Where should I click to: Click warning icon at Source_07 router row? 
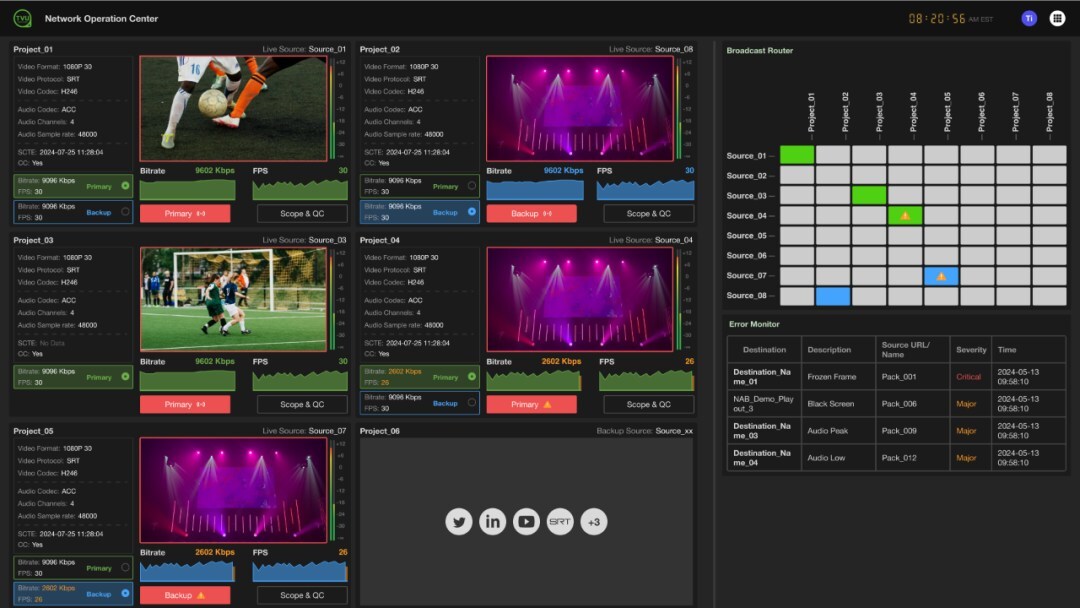941,275
